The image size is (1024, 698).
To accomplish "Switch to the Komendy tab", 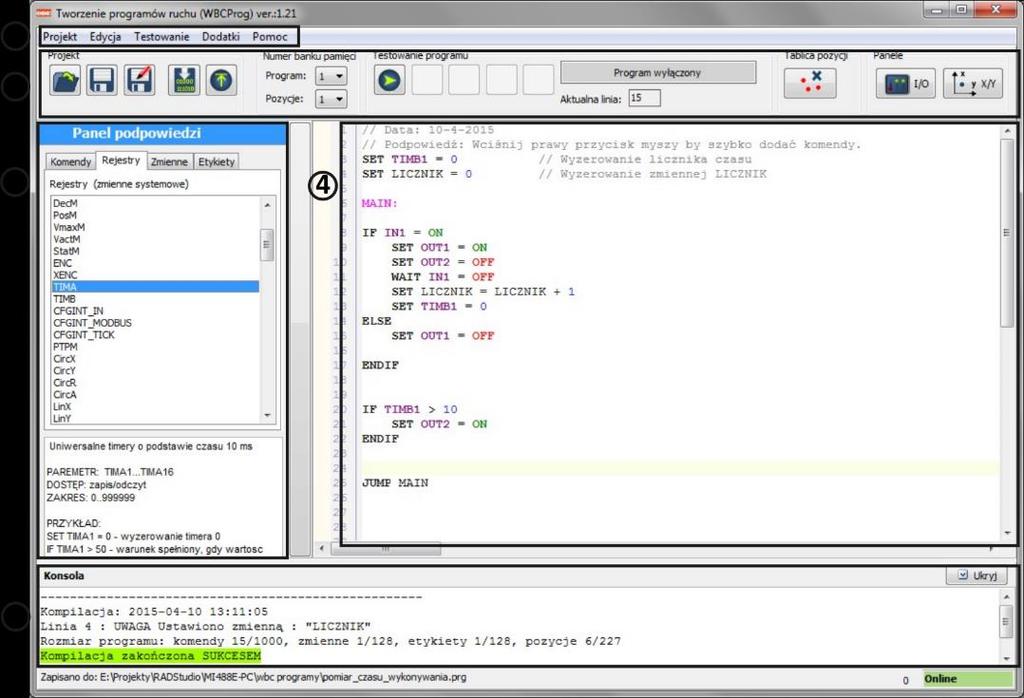I will pyautogui.click(x=71, y=161).
